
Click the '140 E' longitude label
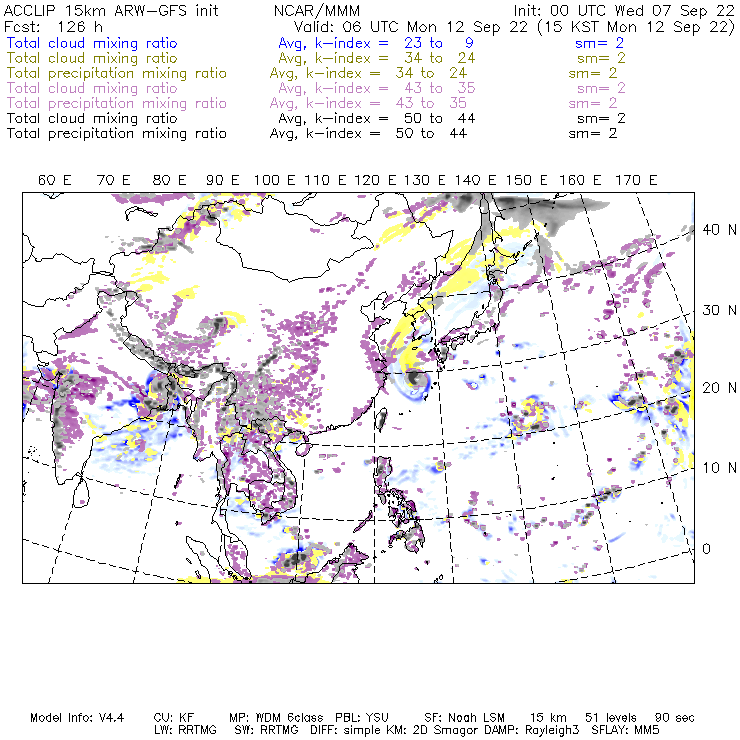click(x=476, y=180)
